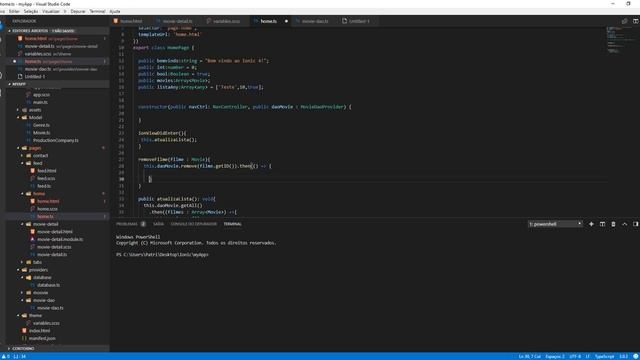Expand the tabs folder
Image resolution: width=640 pixels, height=360 pixels.
coord(22,262)
